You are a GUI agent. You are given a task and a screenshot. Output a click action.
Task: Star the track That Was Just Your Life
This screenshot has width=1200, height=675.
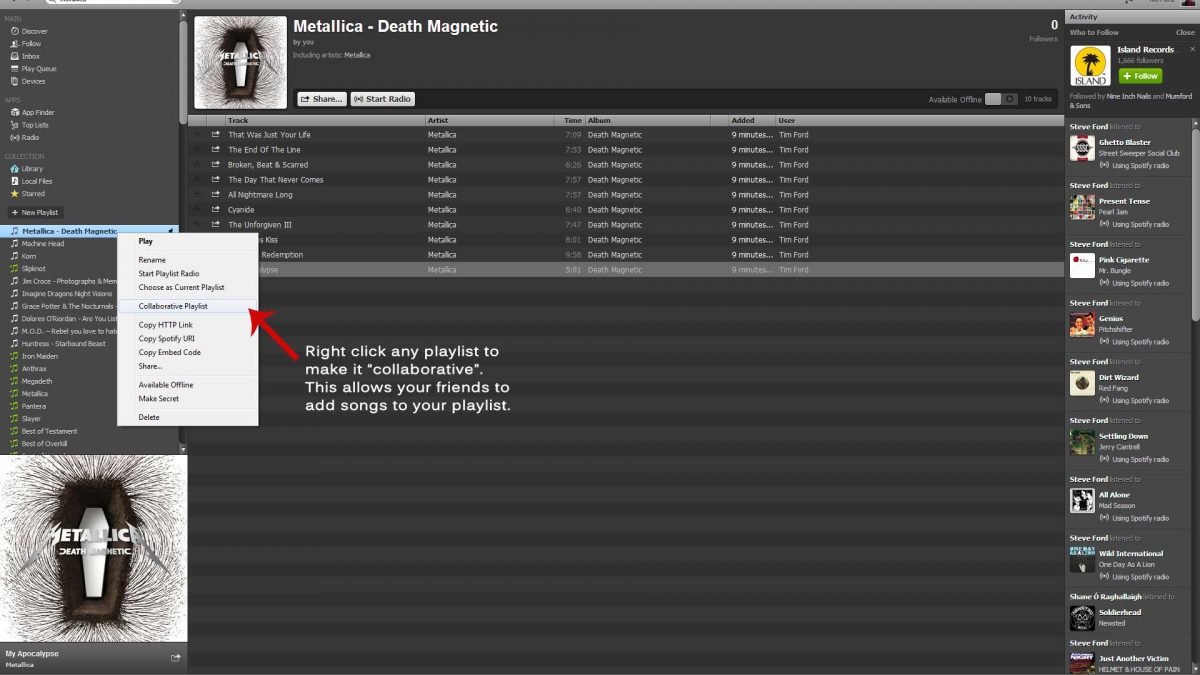[x=197, y=135]
